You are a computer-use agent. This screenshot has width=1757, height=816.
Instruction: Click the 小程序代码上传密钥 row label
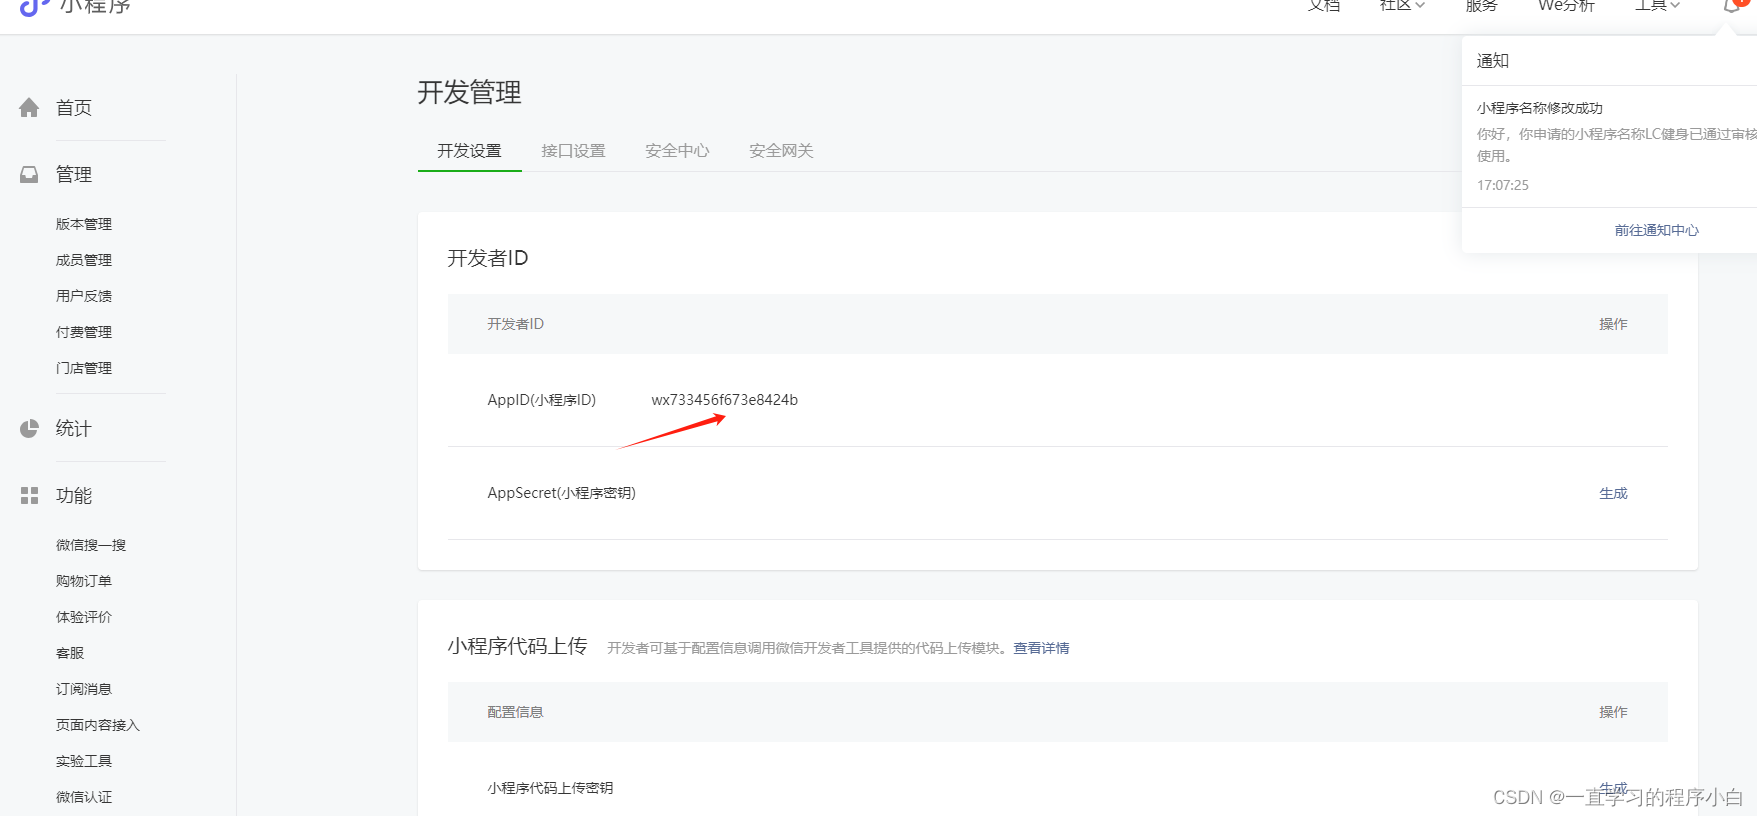551,788
